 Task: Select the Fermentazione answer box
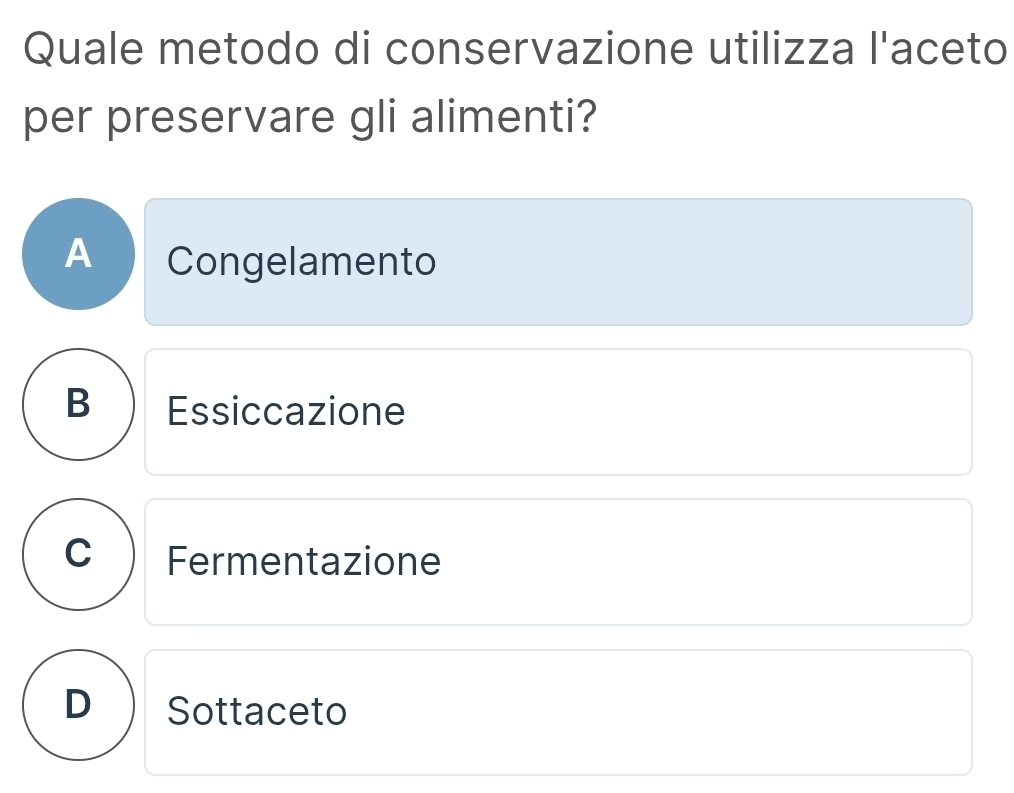558,561
